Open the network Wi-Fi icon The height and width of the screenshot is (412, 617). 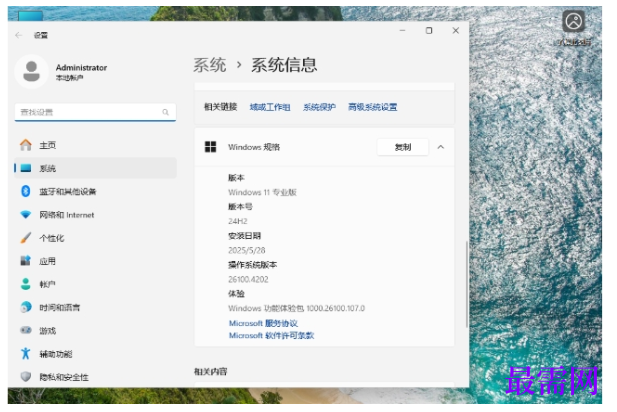[x=26, y=214]
